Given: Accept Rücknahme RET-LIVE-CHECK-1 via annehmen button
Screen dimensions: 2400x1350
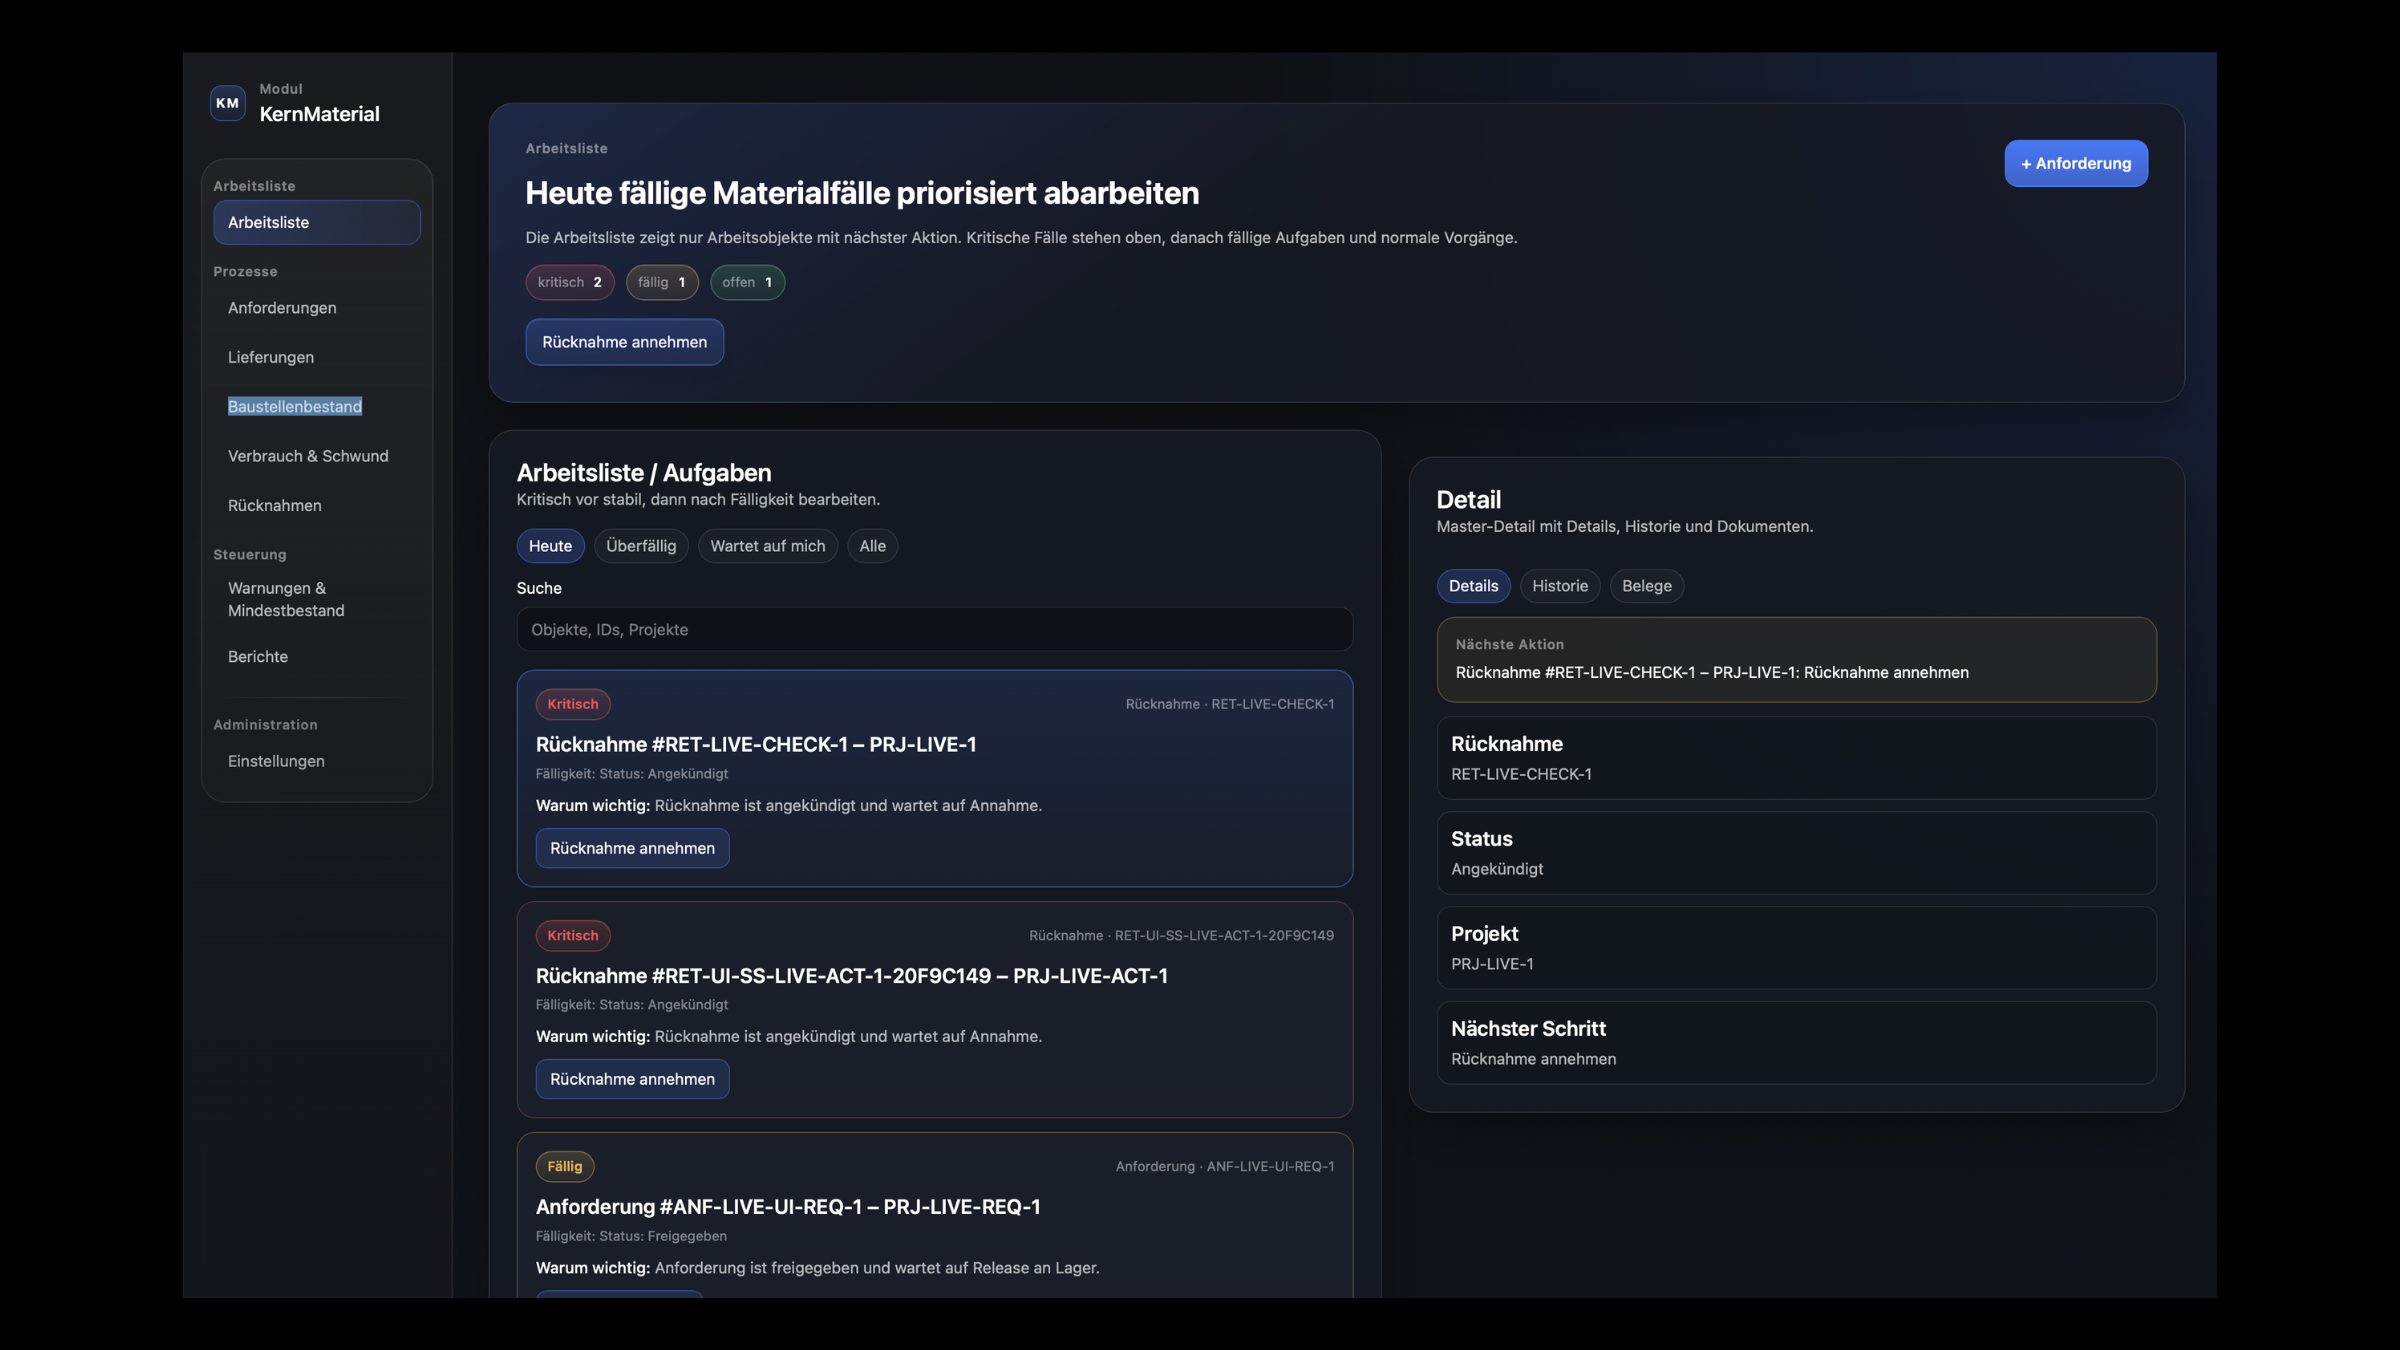Looking at the screenshot, I should pos(632,848).
